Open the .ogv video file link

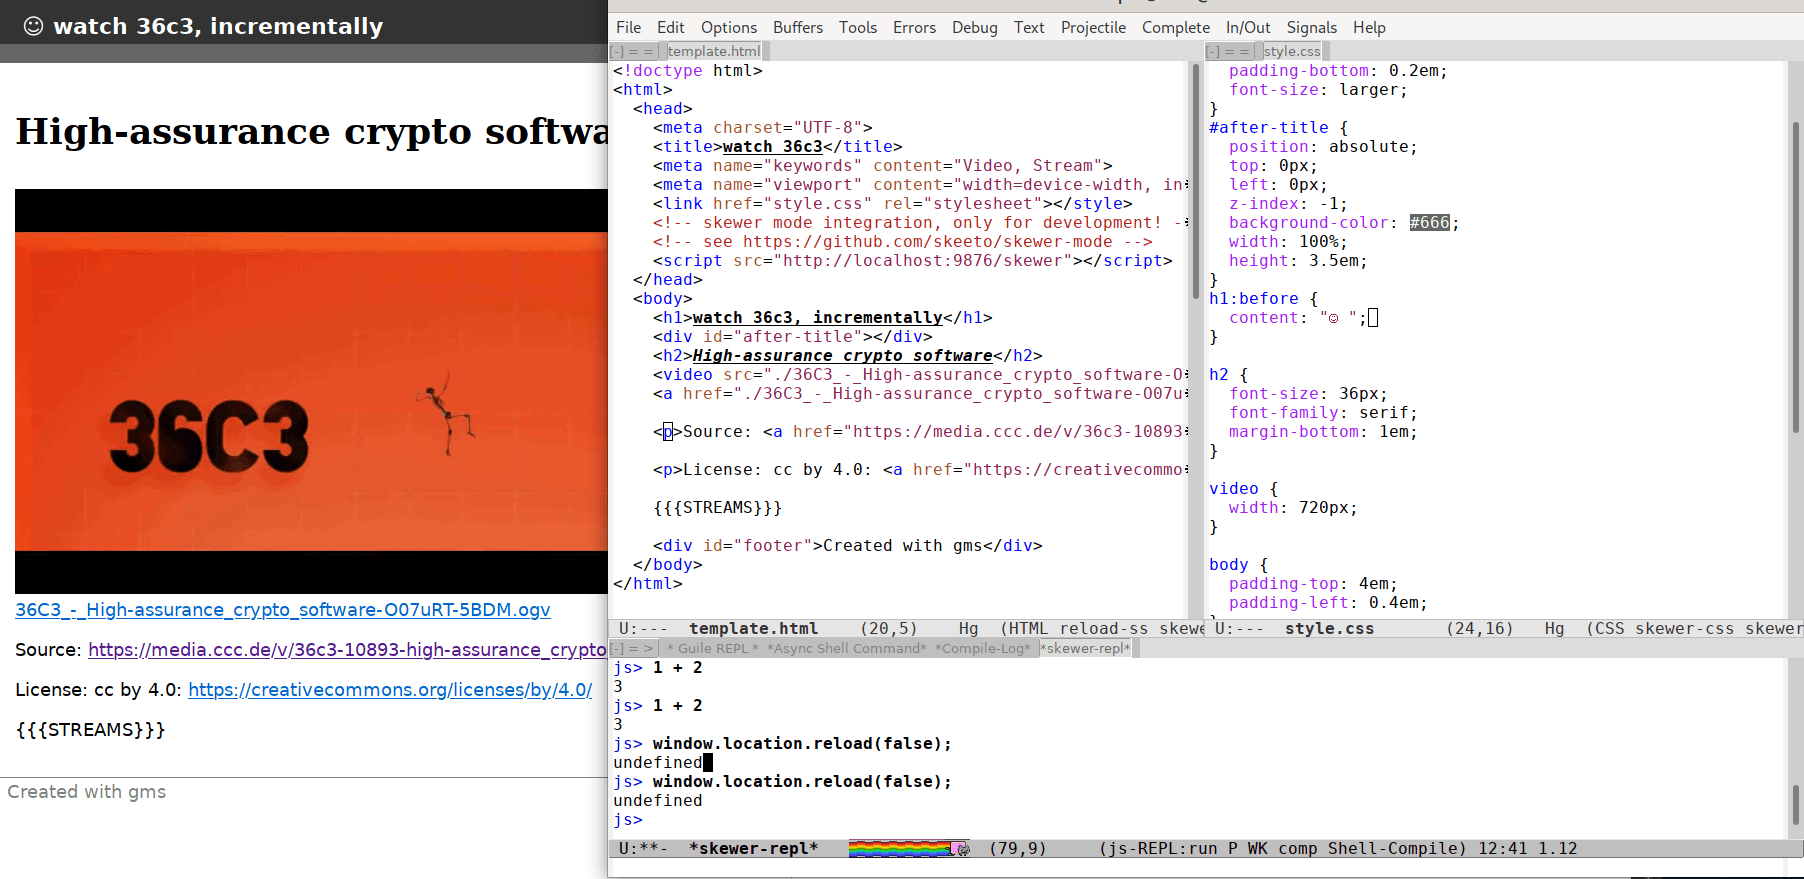coord(283,610)
